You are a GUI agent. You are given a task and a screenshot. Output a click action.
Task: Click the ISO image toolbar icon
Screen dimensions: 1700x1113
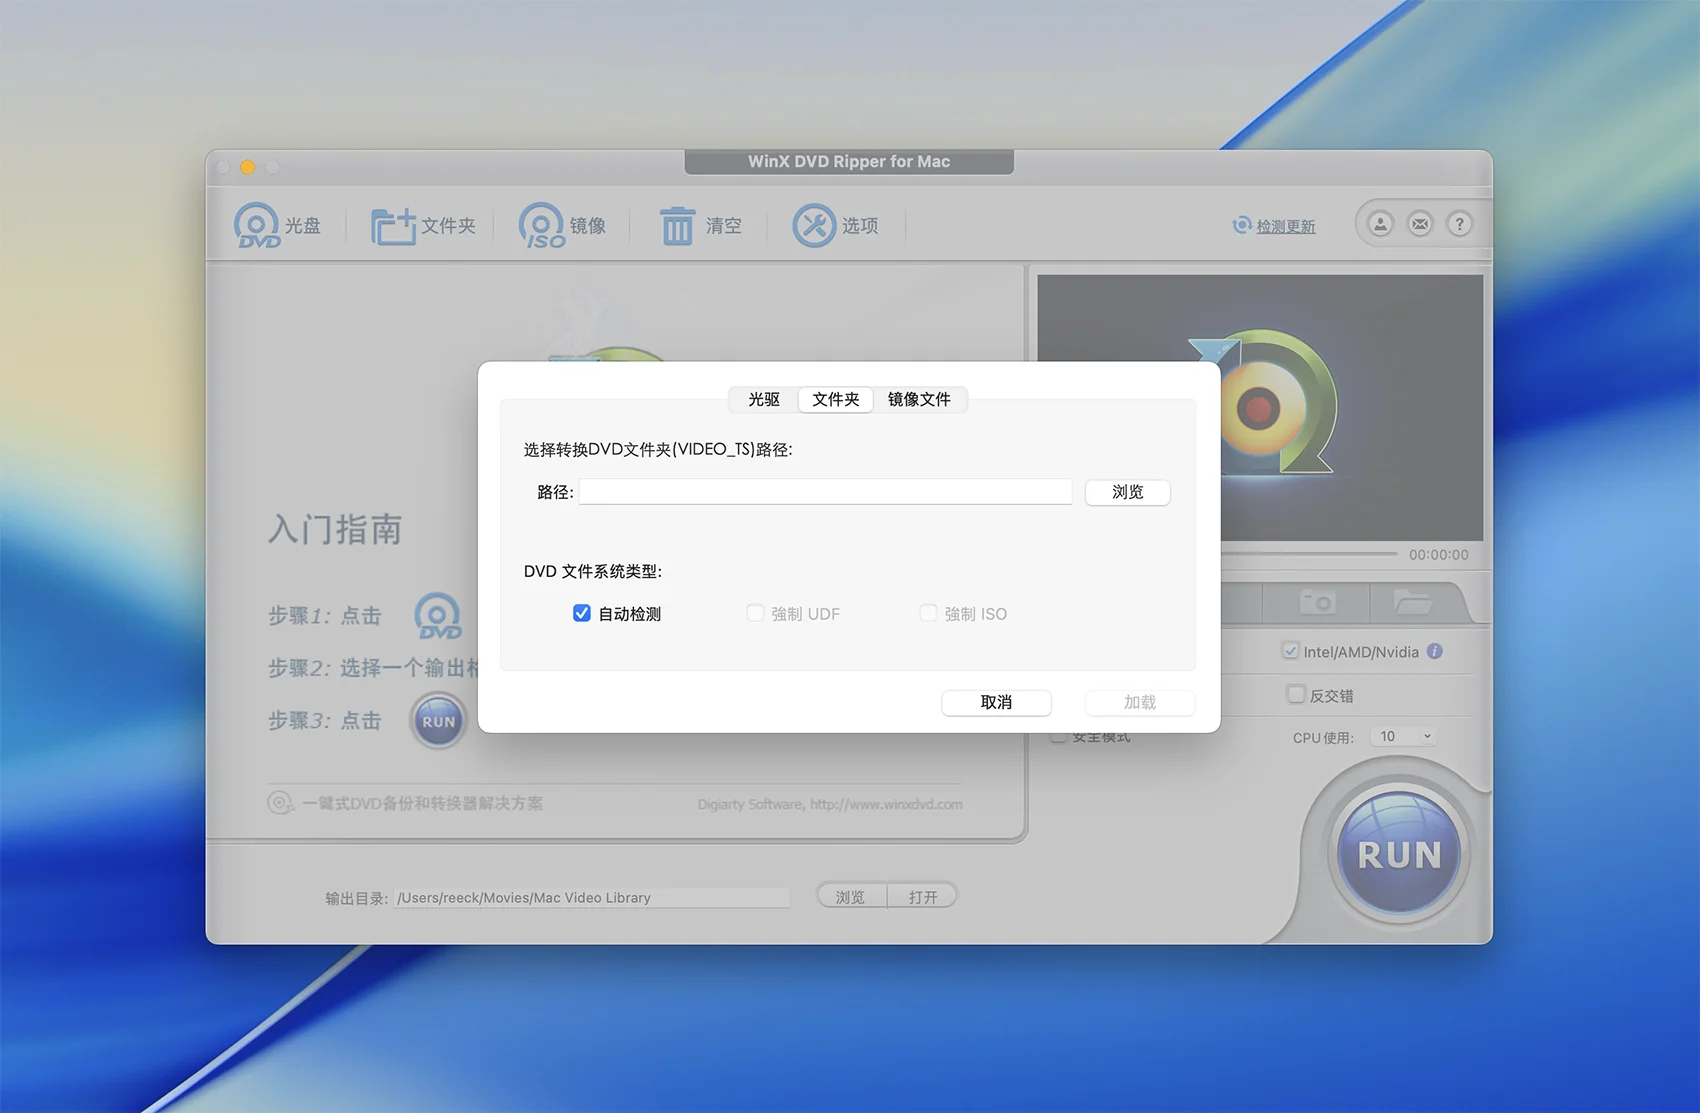point(541,226)
